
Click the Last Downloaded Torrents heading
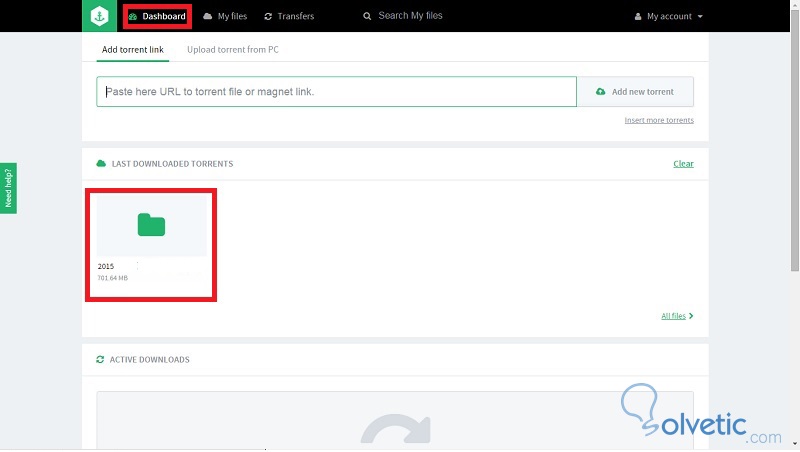point(172,164)
